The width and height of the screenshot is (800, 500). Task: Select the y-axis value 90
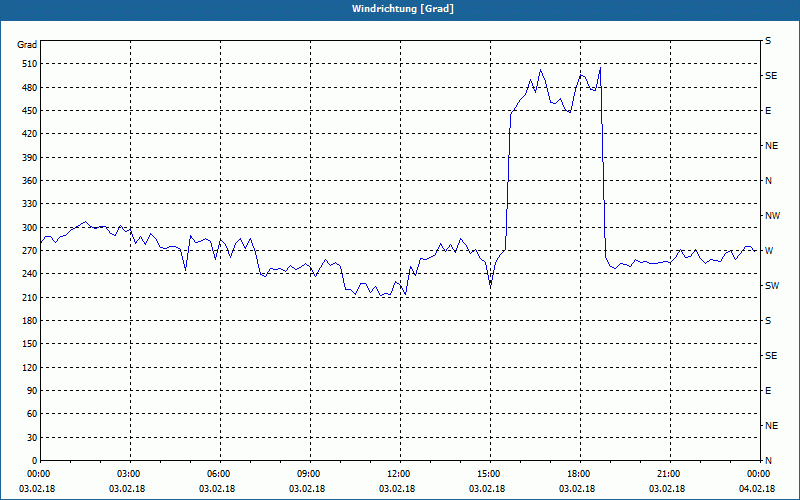(x=32, y=391)
